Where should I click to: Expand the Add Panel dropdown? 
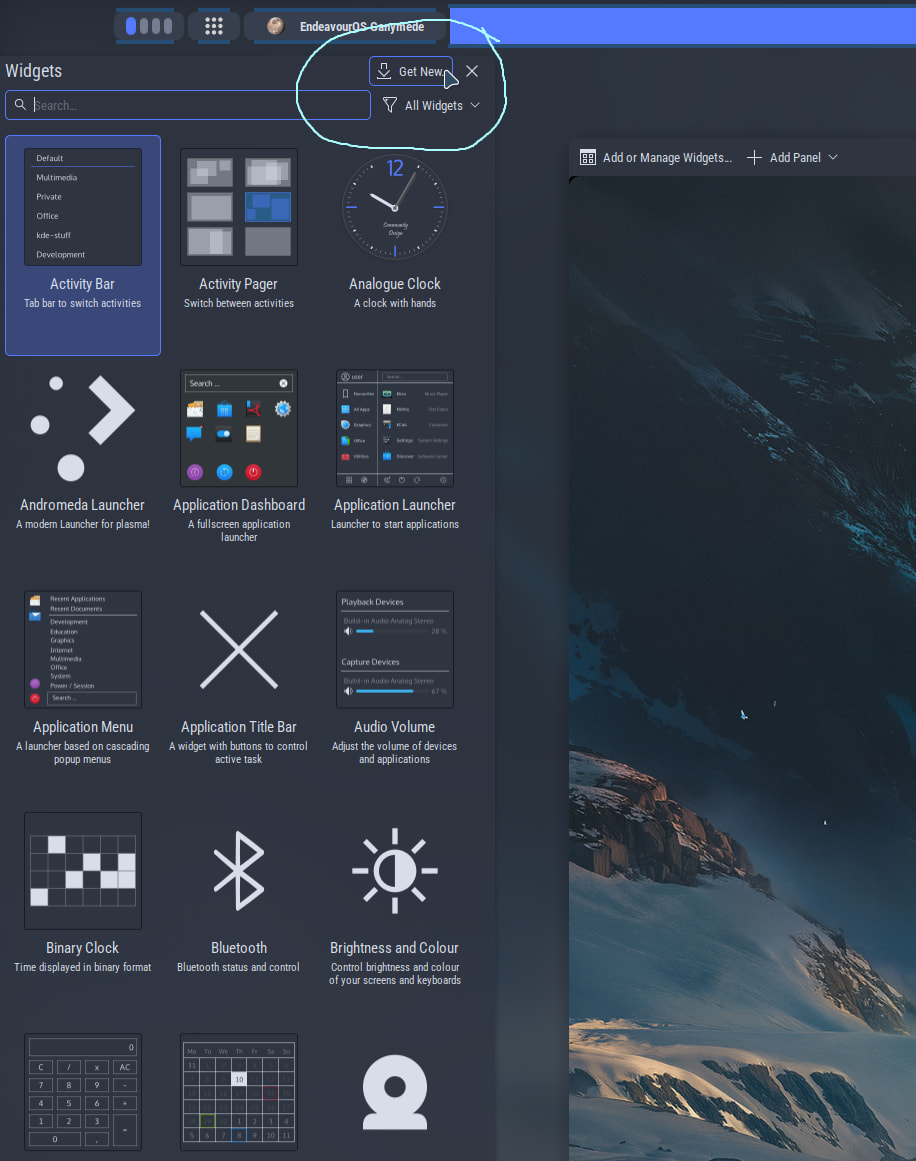coord(792,157)
